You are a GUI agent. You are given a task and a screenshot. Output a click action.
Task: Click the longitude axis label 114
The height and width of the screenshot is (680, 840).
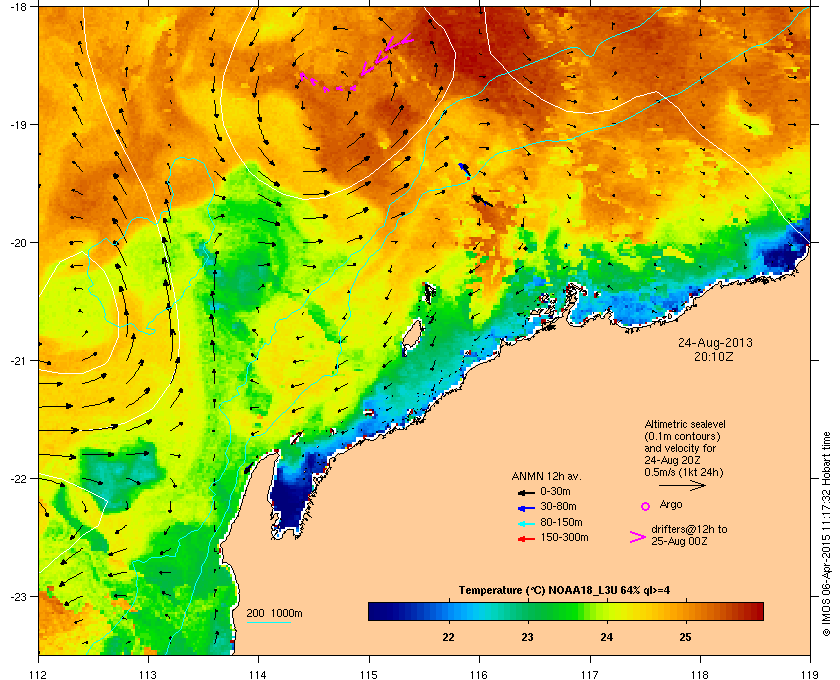pos(258,674)
